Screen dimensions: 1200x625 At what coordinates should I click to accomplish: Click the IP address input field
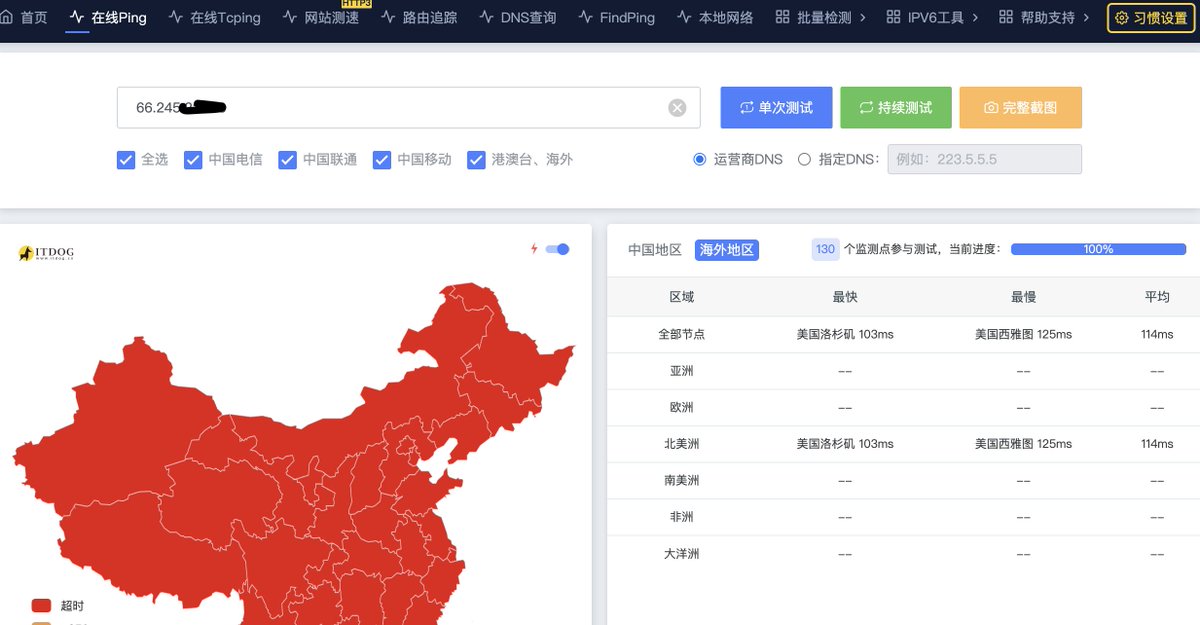point(408,107)
